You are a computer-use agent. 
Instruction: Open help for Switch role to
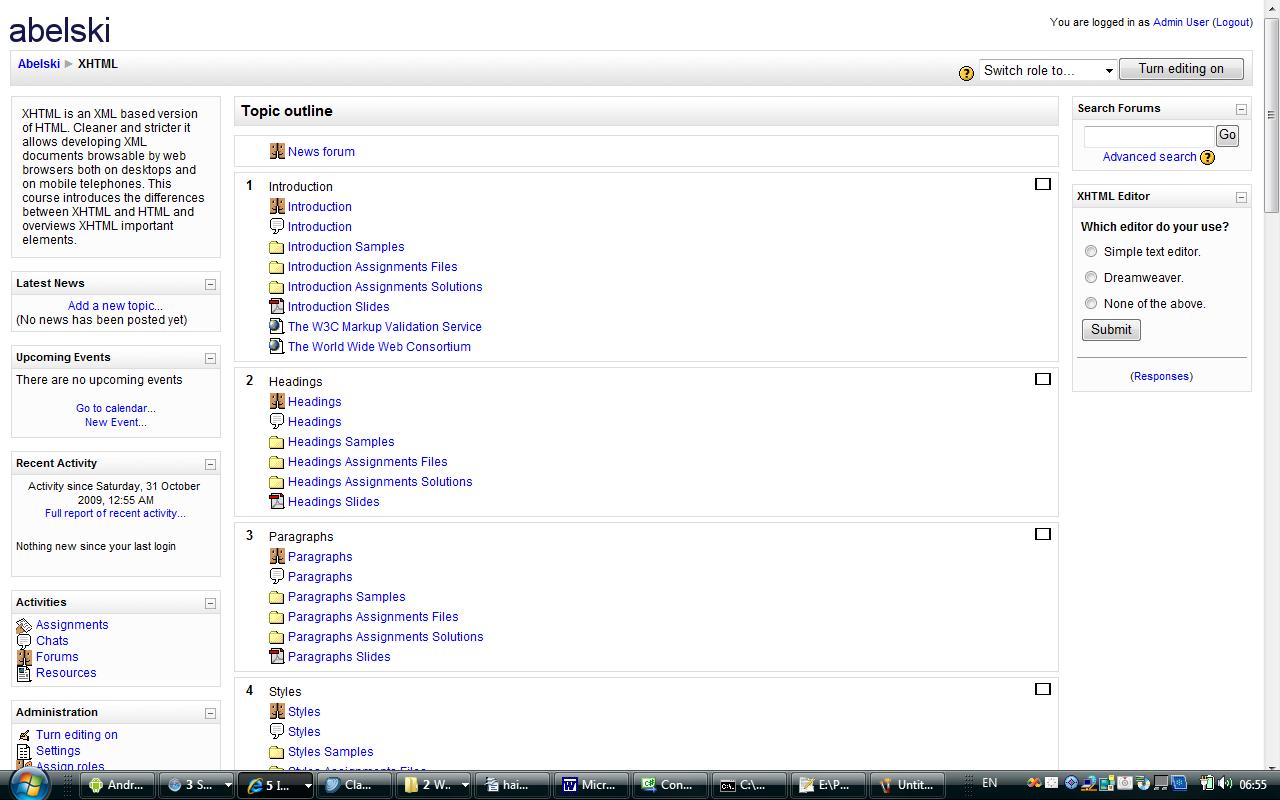point(966,73)
